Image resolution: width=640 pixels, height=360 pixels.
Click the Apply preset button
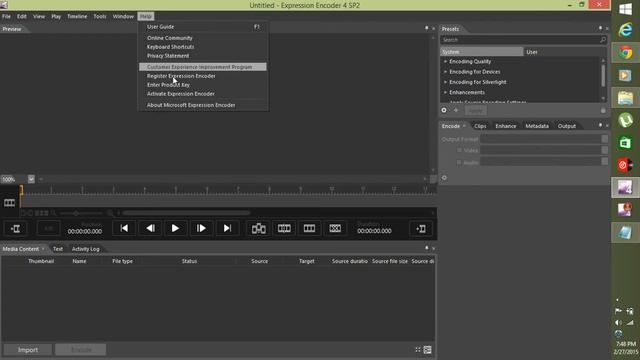point(475,111)
